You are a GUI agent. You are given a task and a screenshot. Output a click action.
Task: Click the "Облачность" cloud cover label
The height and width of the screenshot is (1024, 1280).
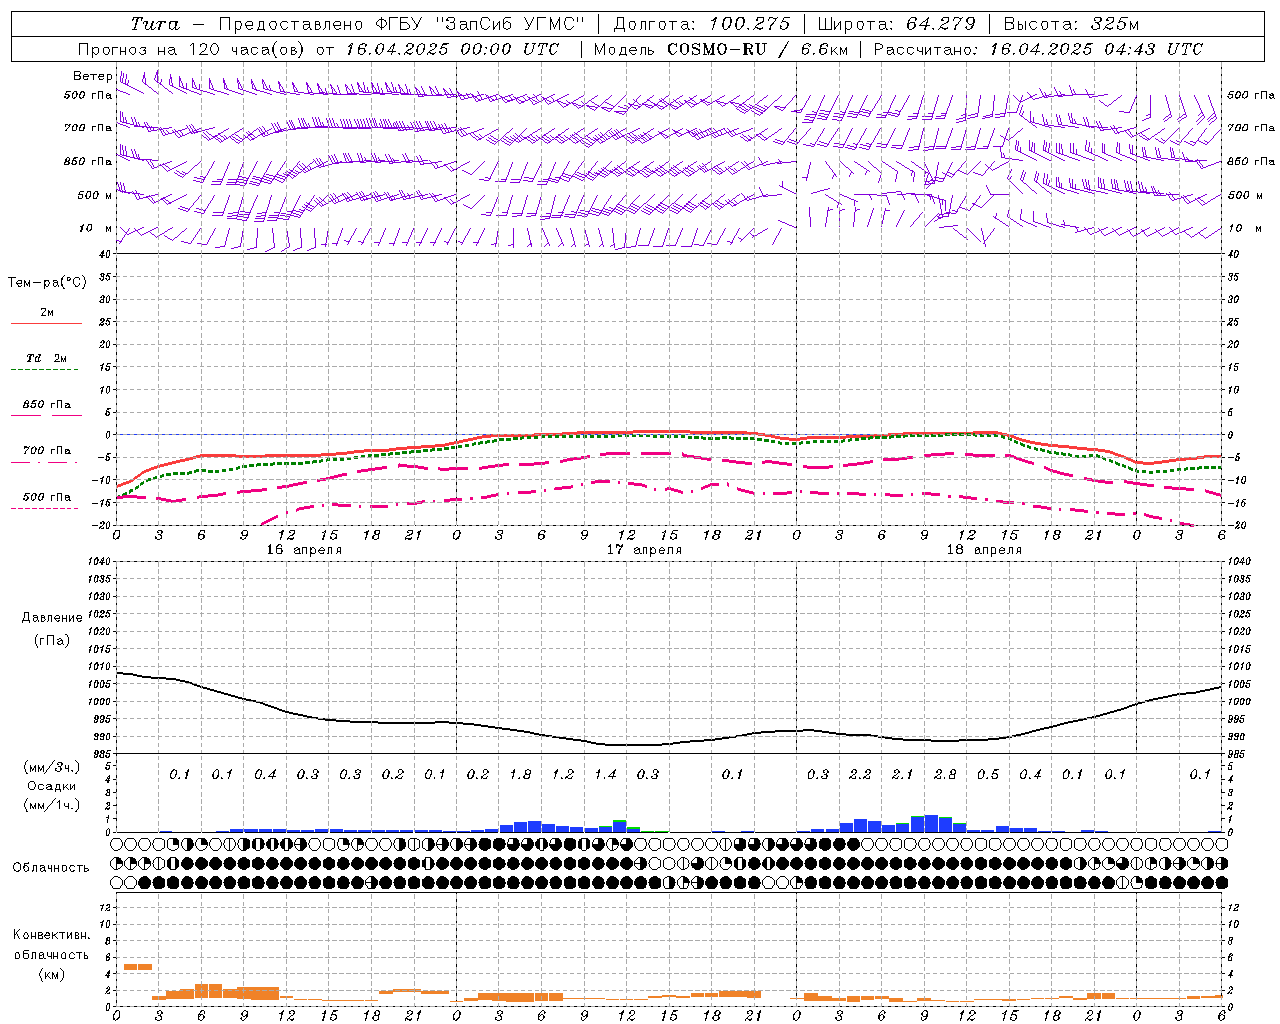[51, 868]
